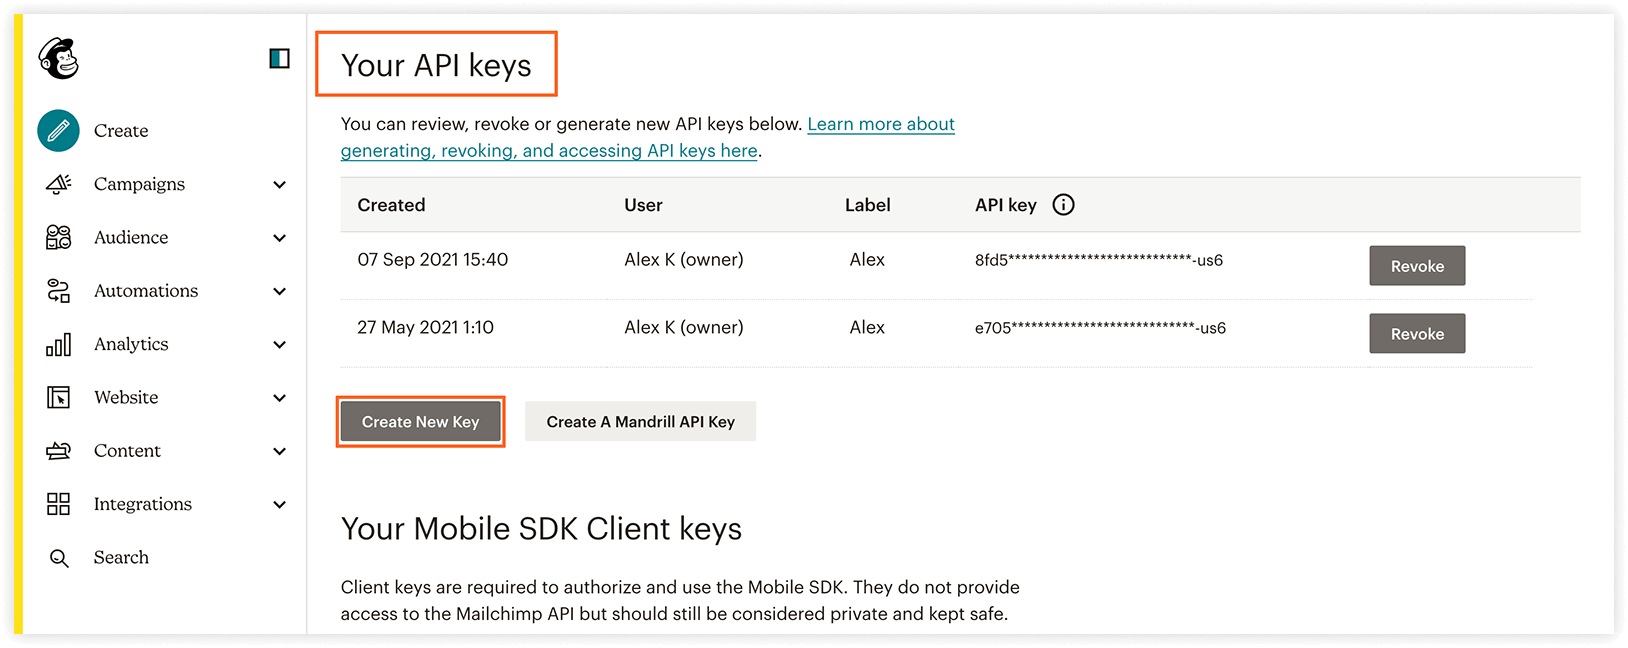The image size is (1628, 648).
Task: Open Search with the magnifier icon
Action: (59, 558)
